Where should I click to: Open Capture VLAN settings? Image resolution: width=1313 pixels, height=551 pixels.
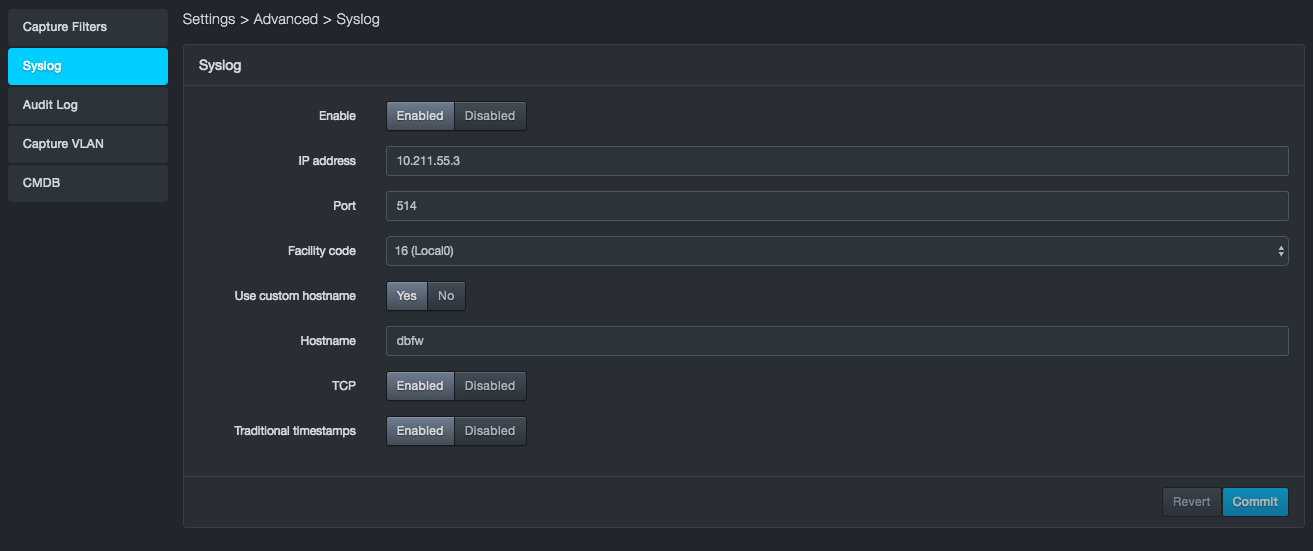pos(88,144)
